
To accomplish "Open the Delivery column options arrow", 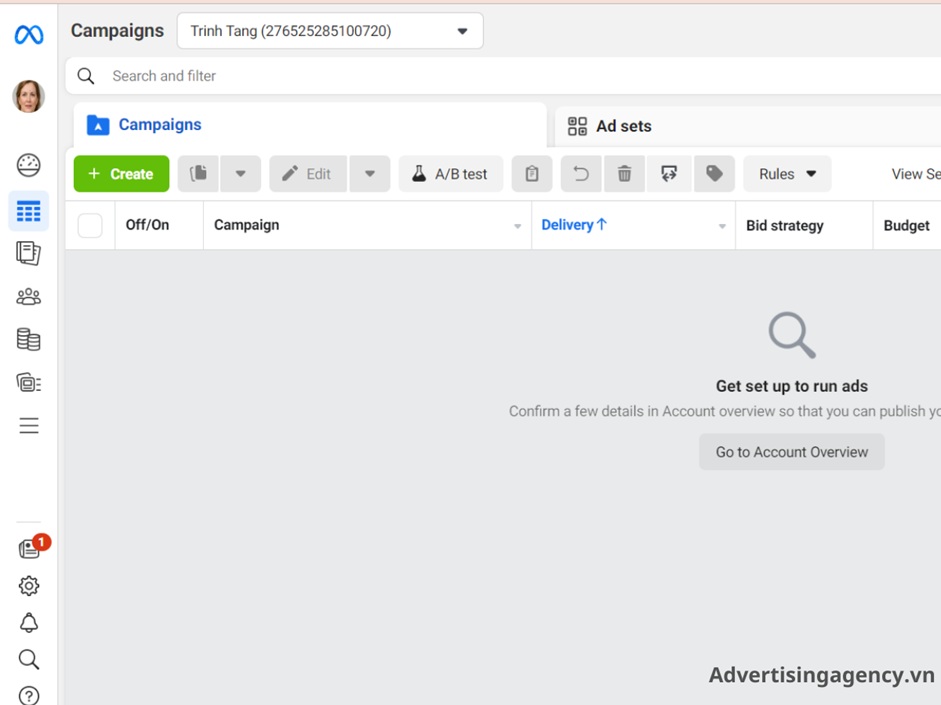I will (x=722, y=226).
